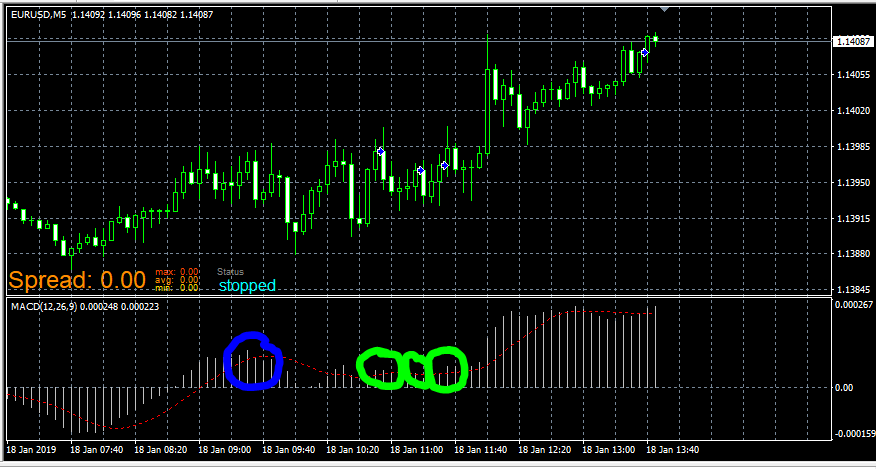Click the 18 Jan 11:40 time label
Screen dimensions: 876x469
coord(480,449)
